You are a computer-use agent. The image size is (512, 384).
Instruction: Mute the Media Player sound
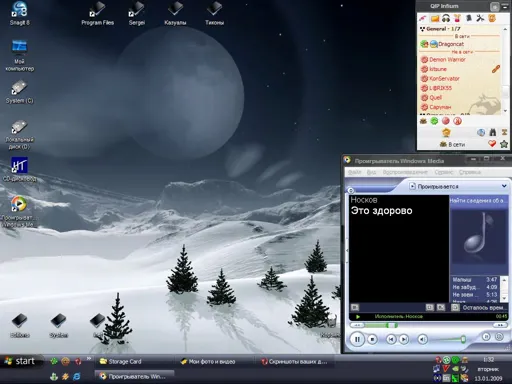(422, 339)
